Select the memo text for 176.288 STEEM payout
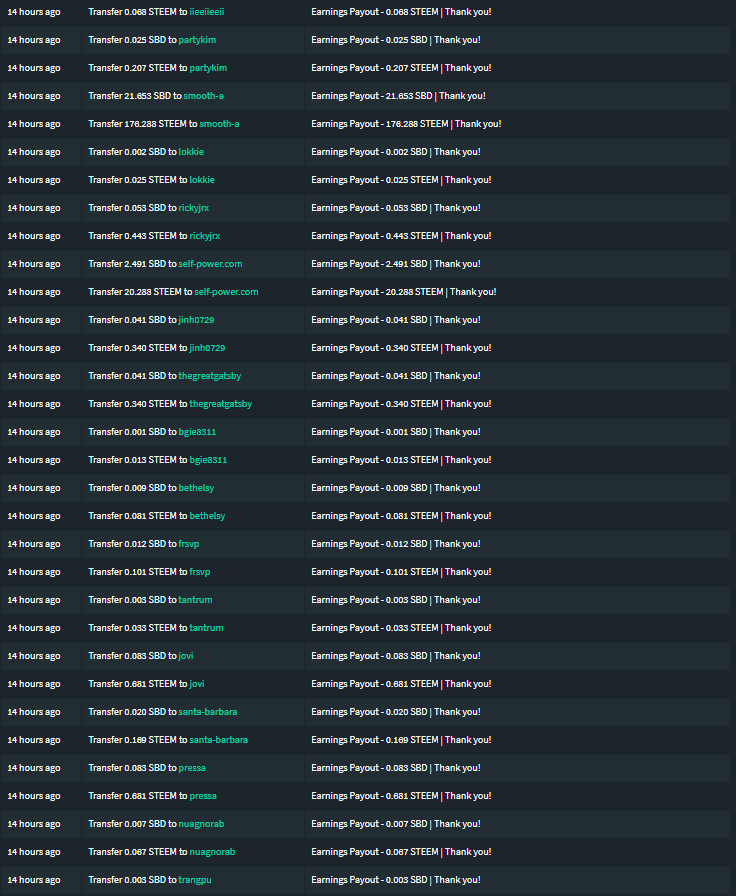This screenshot has height=896, width=736. point(406,124)
